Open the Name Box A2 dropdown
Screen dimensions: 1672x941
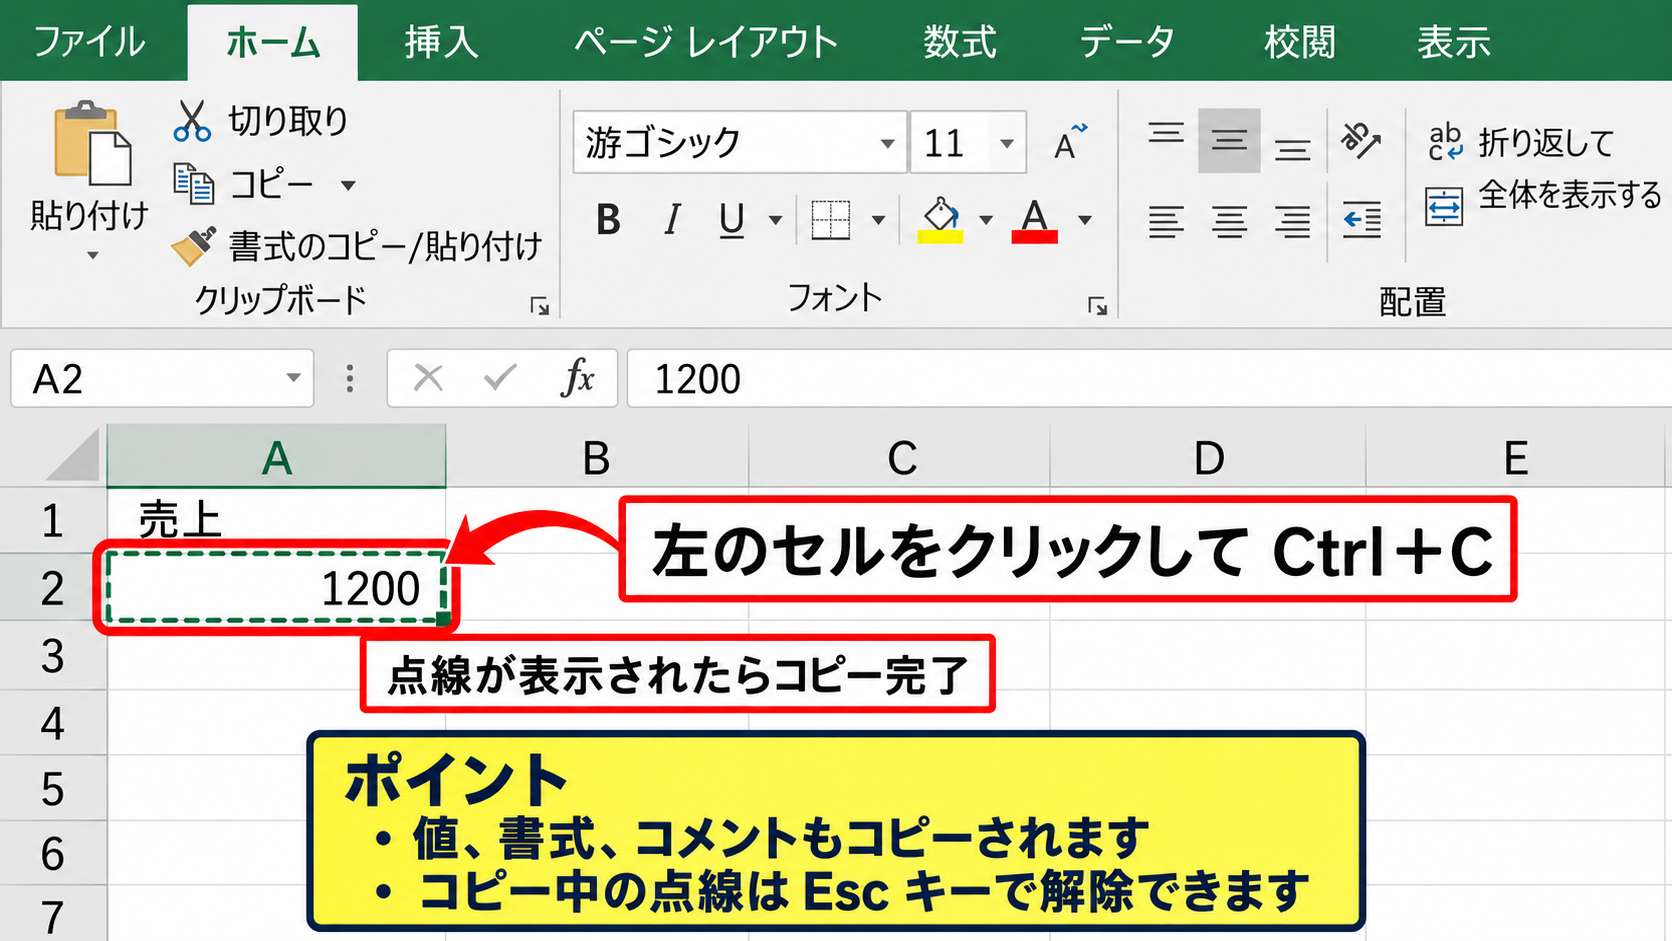coord(293,378)
